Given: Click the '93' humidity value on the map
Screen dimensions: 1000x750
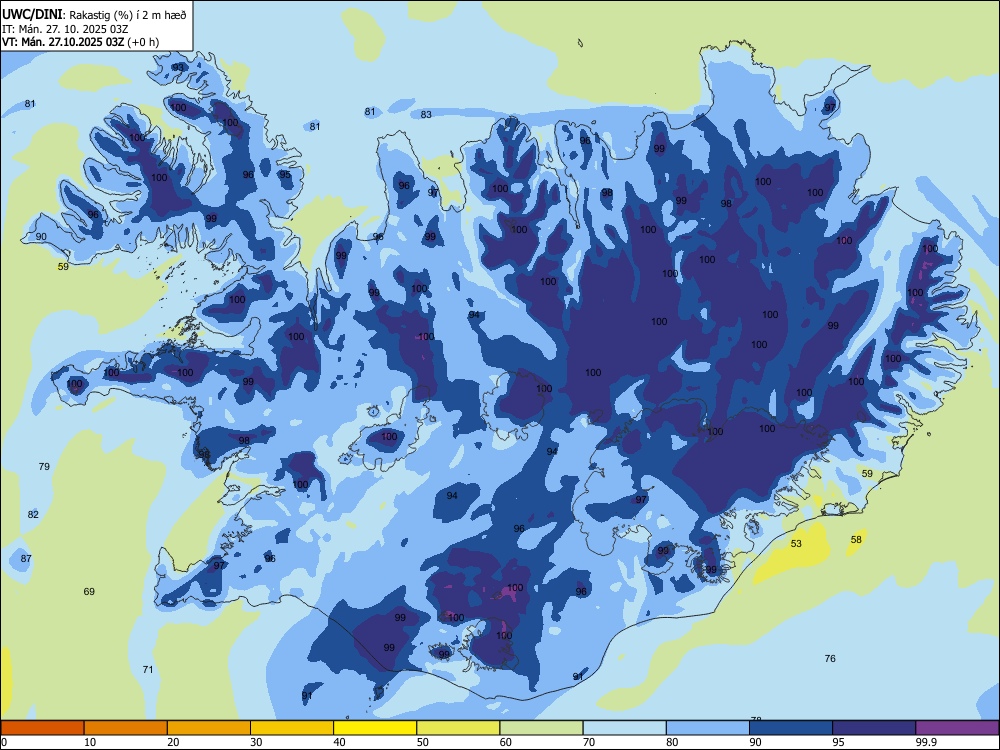Looking at the screenshot, I should pyautogui.click(x=179, y=67).
